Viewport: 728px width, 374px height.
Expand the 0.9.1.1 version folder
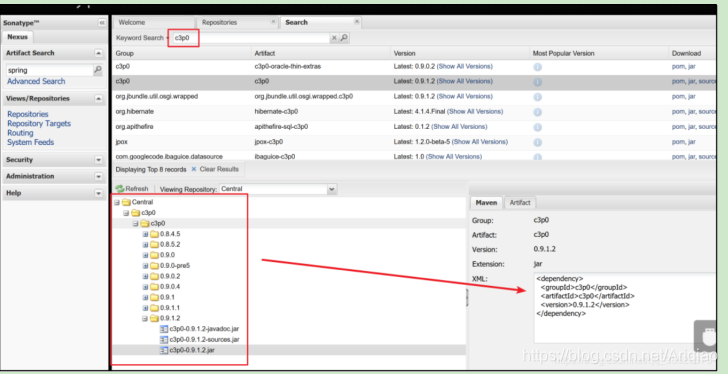(x=145, y=309)
